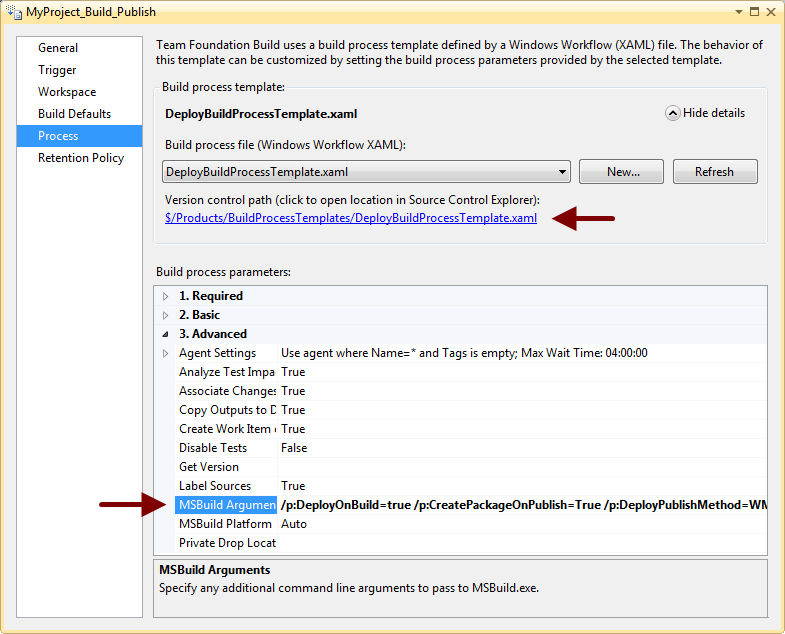
Task: Click the Disable Tests False value
Action: coord(522,448)
